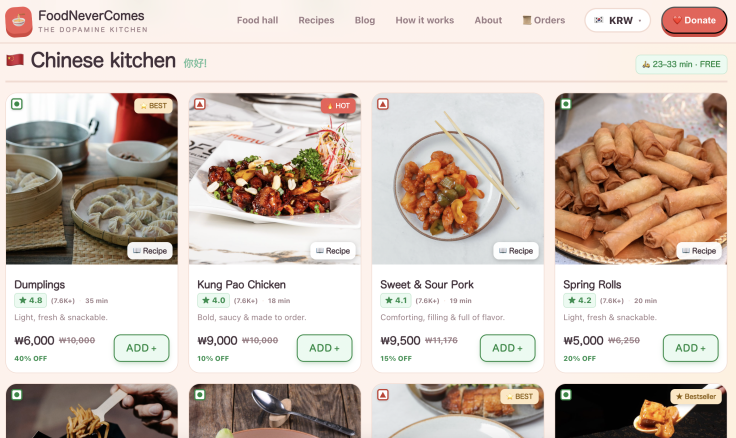This screenshot has width=736, height=438.
Task: Click the BEST badge on Dumplings image
Action: [x=153, y=106]
